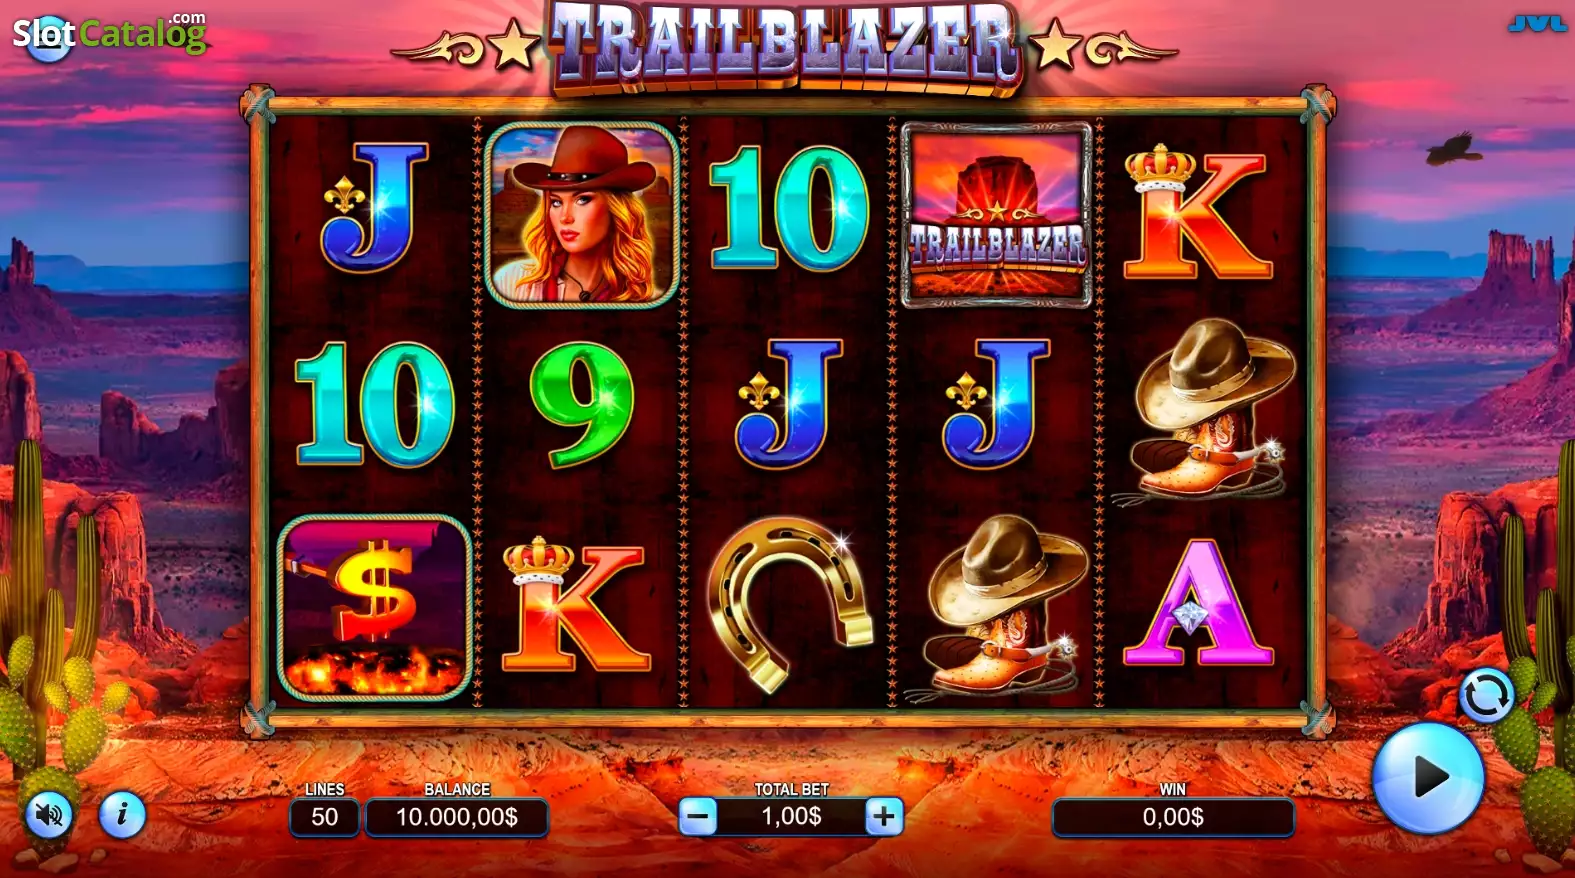This screenshot has height=878, width=1575.
Task: Open the SlotCatalog.com logo link
Action: point(108,34)
